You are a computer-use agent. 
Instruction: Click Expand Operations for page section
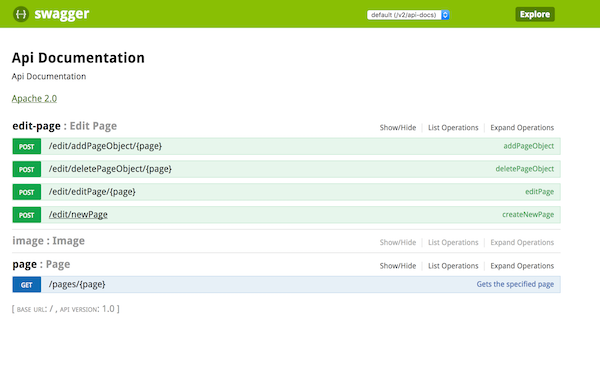(x=522, y=266)
